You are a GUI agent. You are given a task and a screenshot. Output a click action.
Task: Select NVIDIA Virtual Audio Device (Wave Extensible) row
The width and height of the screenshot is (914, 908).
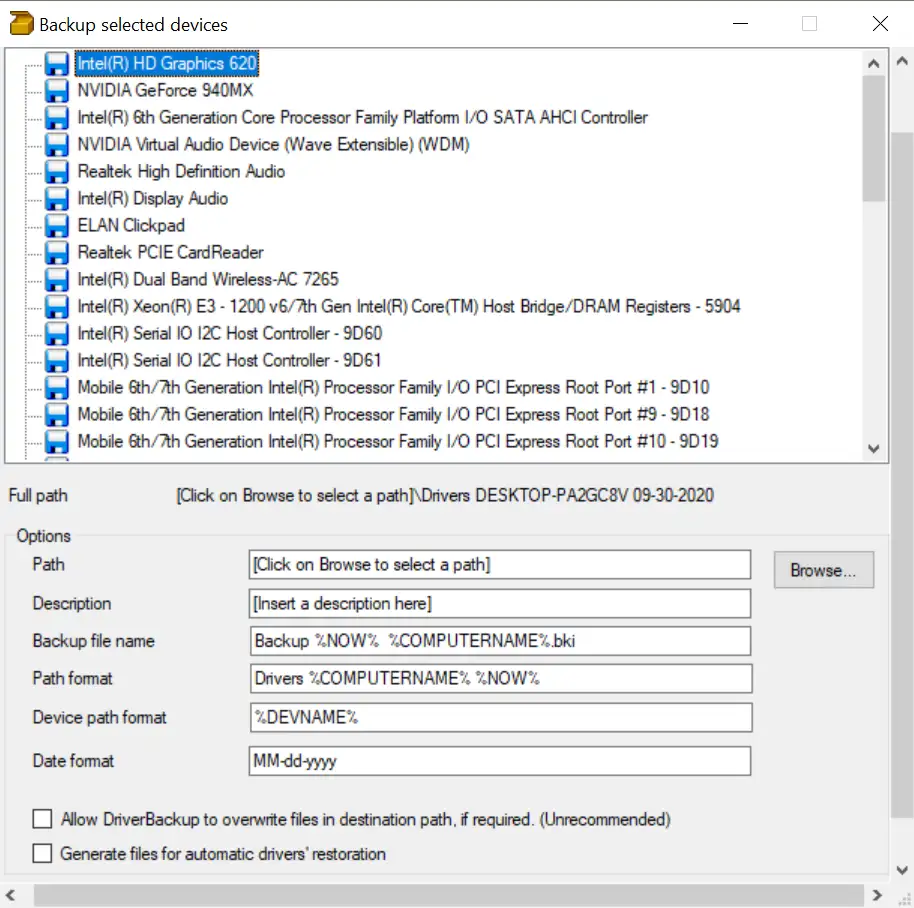tap(273, 145)
